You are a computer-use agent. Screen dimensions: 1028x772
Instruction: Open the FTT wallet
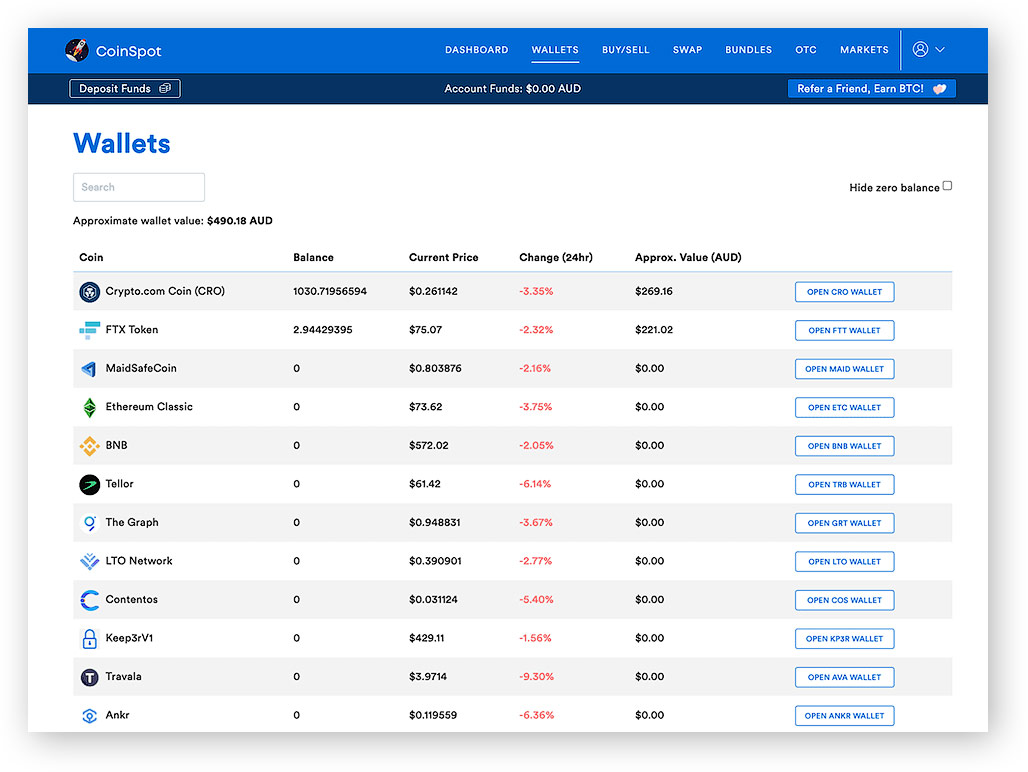(x=844, y=330)
